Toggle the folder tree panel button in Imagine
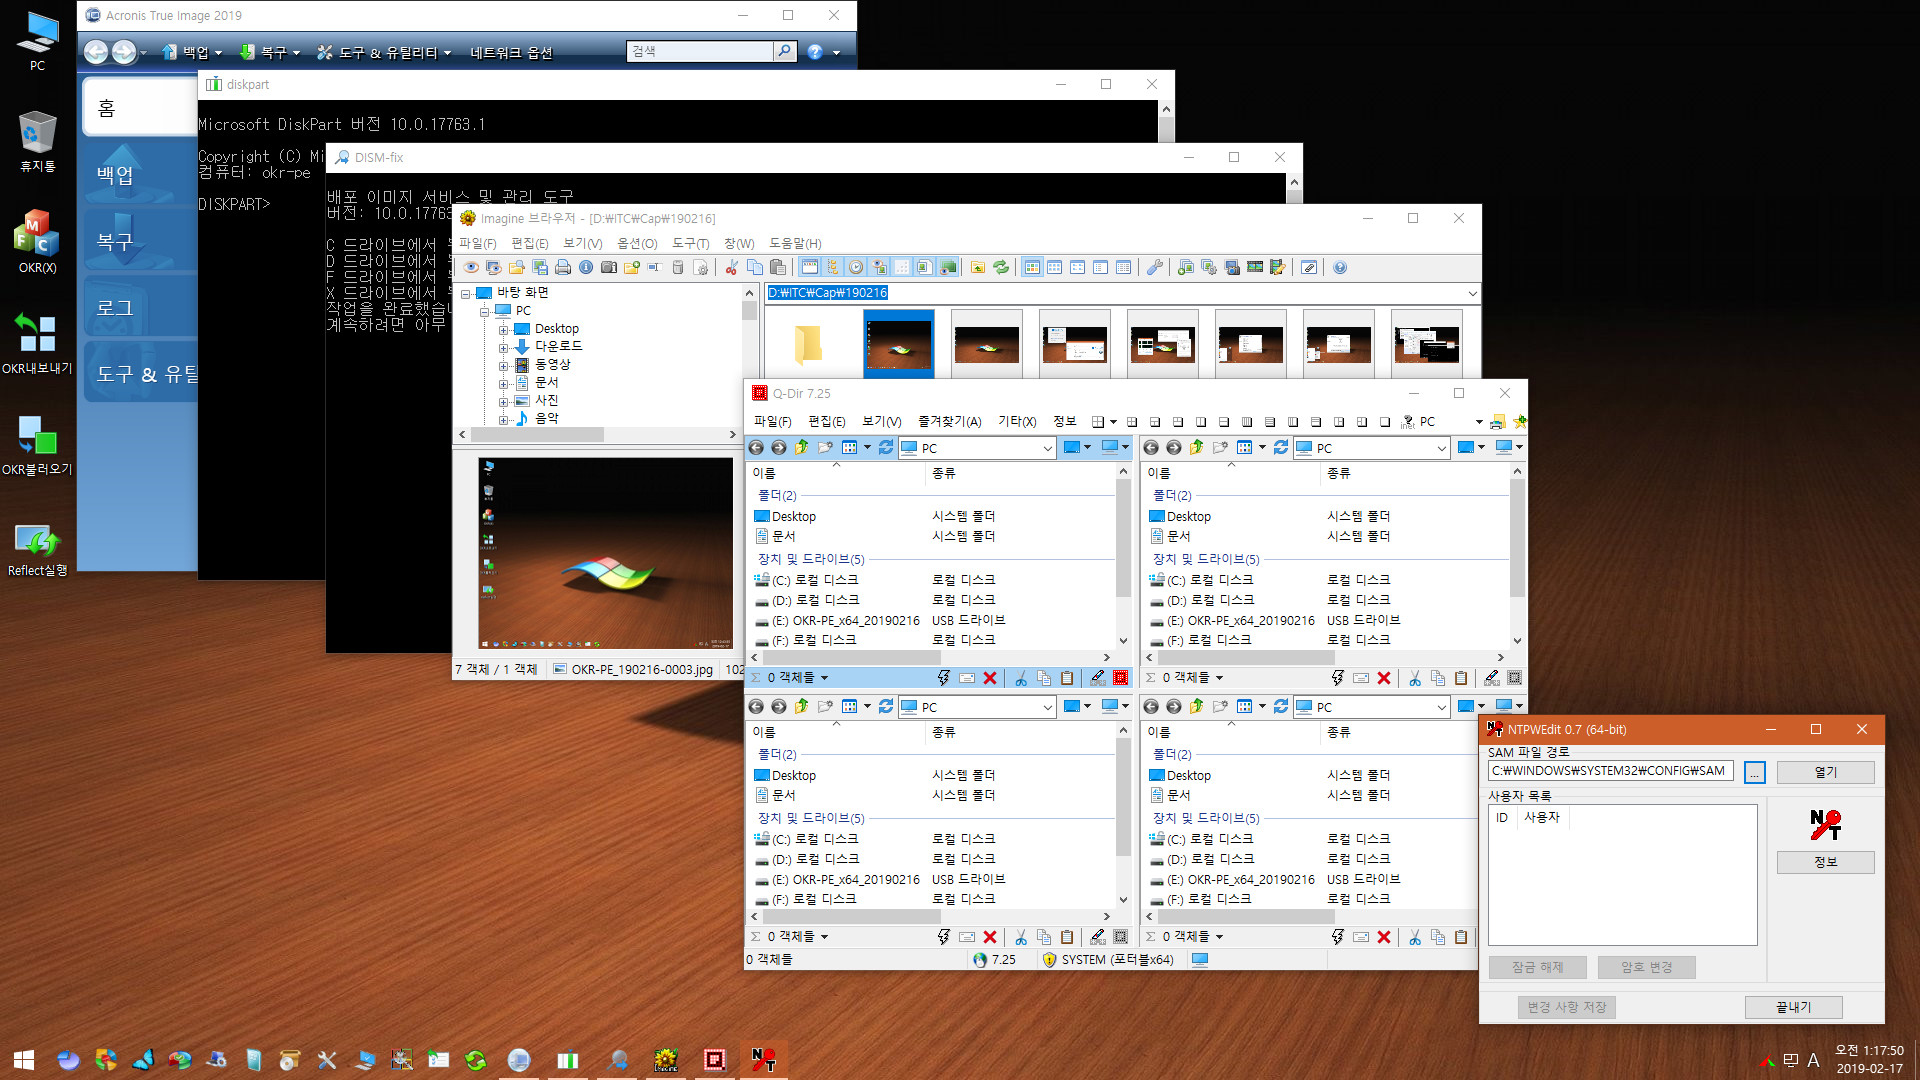The width and height of the screenshot is (1920, 1080). 833,268
